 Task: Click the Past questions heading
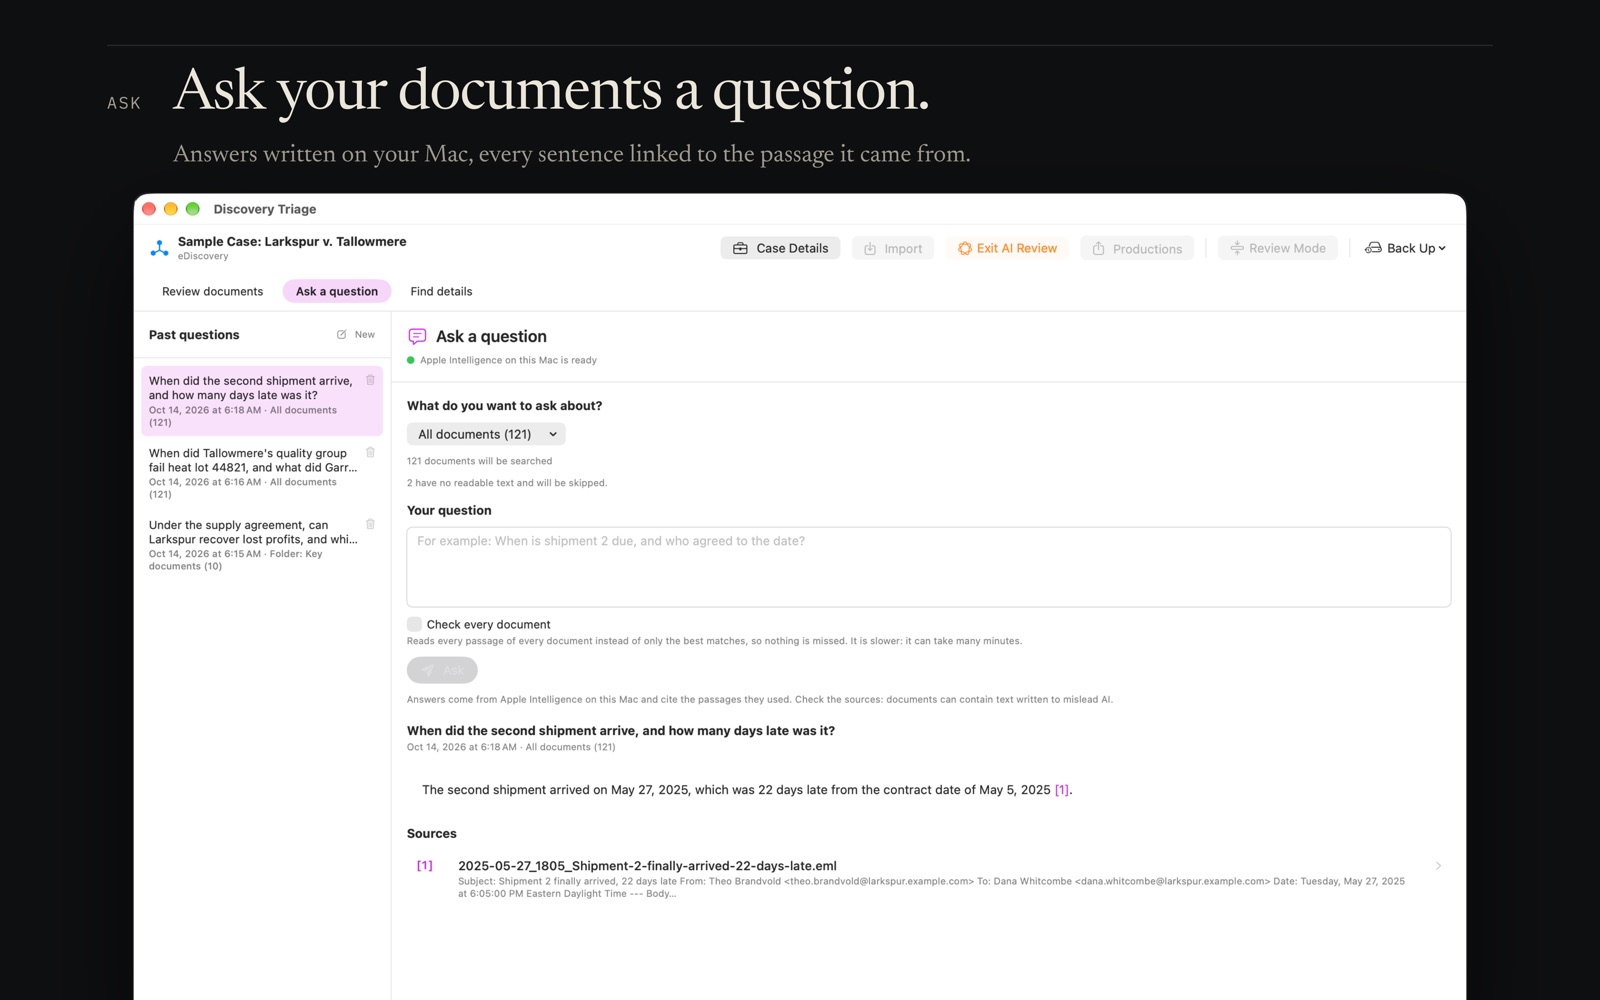click(x=194, y=335)
